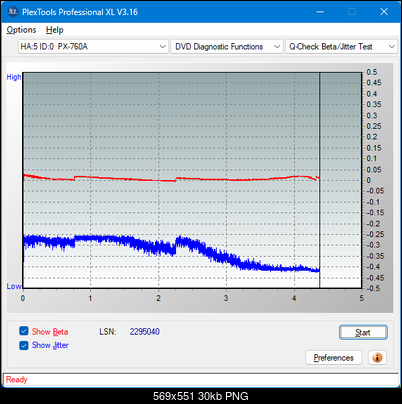
Task: Open the Q-Check Beta/Jitter Test dropdown
Action: 342,47
